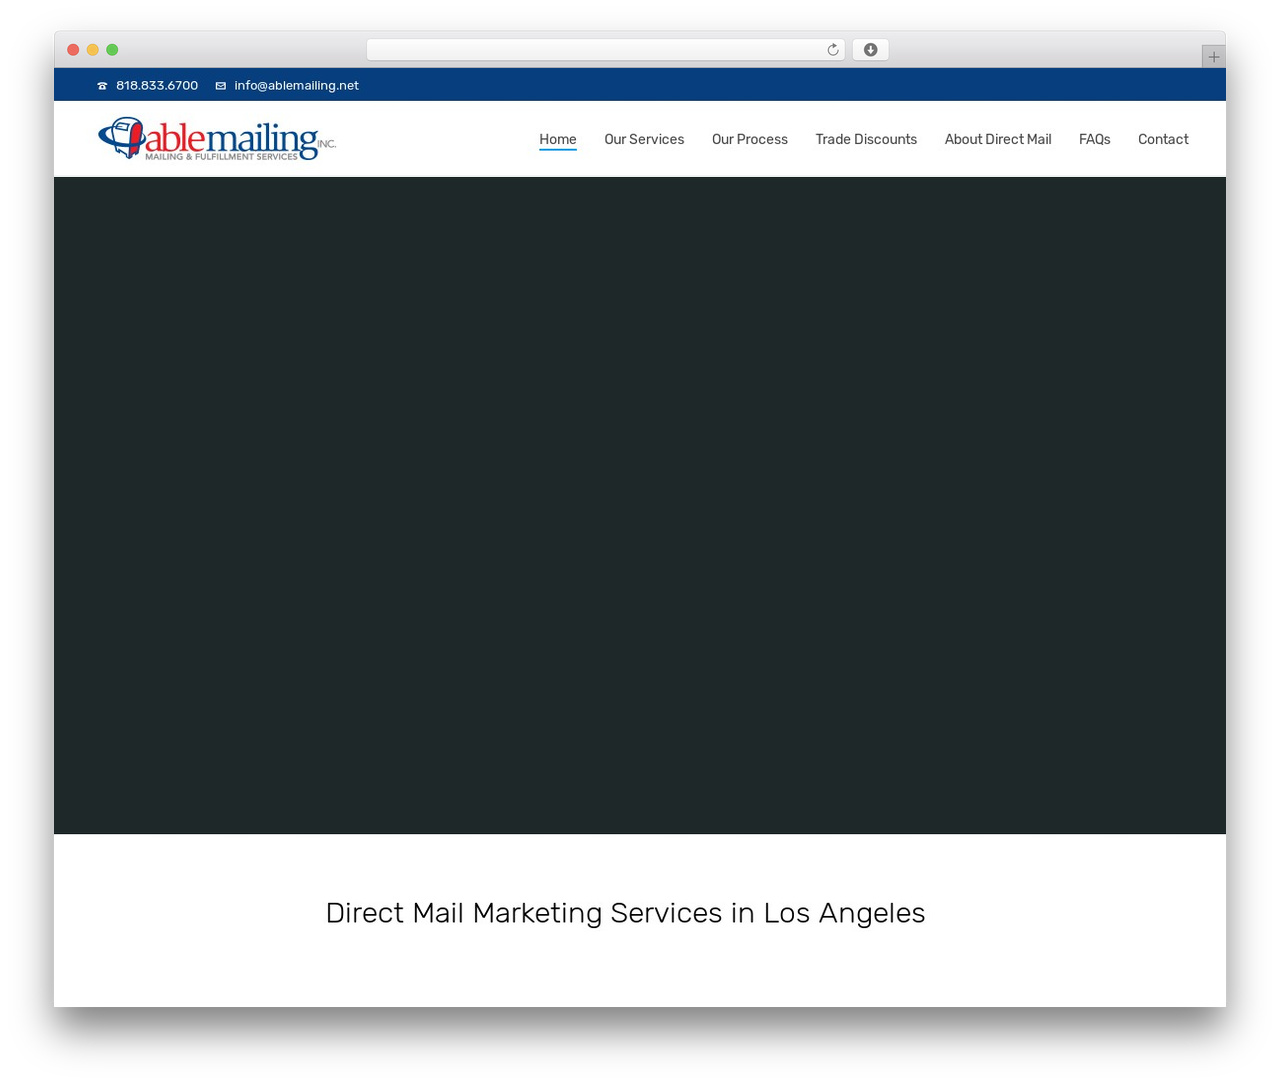The width and height of the screenshot is (1280, 1084).
Task: Maximize the browser window
Action: [x=112, y=50]
